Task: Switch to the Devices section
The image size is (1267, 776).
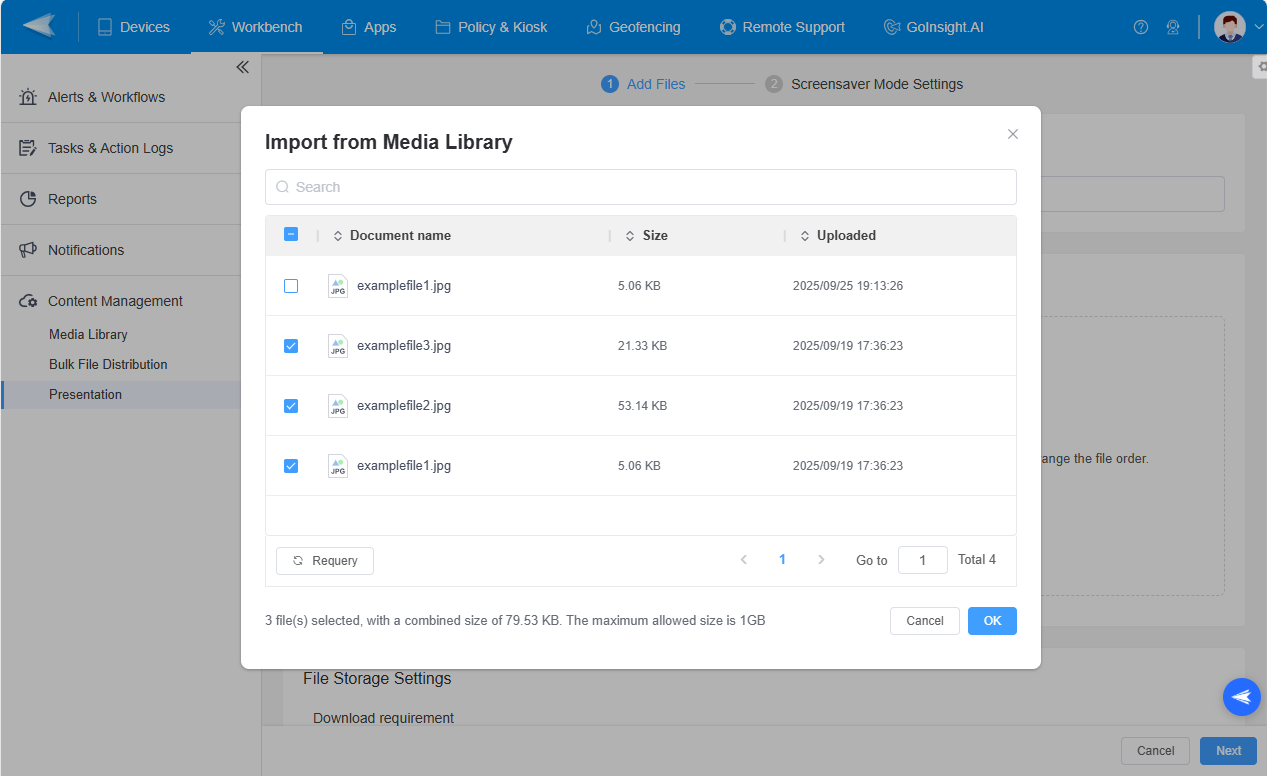Action: click(x=134, y=27)
